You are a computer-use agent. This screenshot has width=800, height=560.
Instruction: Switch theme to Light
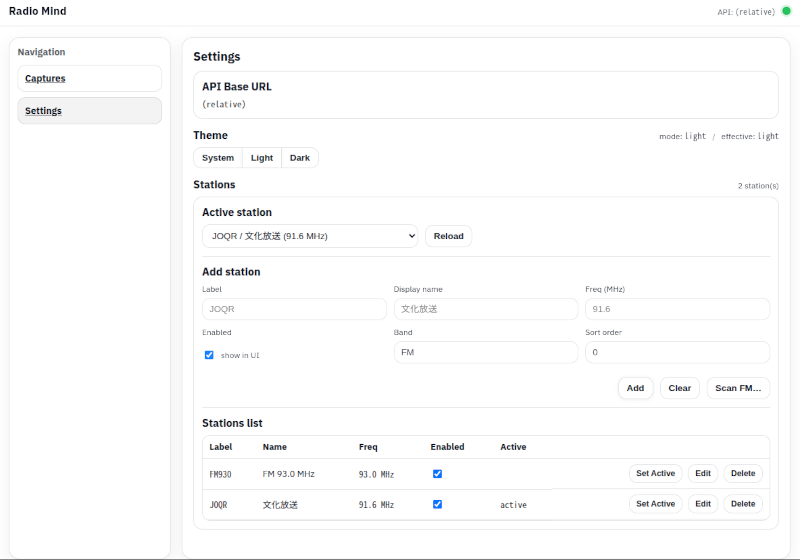click(x=262, y=158)
